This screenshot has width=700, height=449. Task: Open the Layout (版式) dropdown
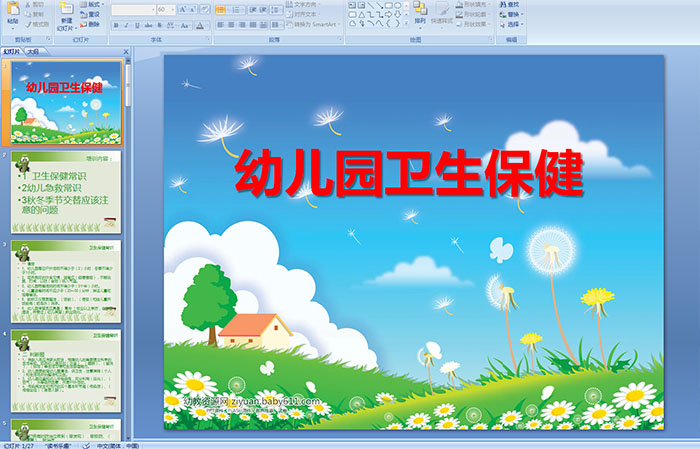coord(92,4)
